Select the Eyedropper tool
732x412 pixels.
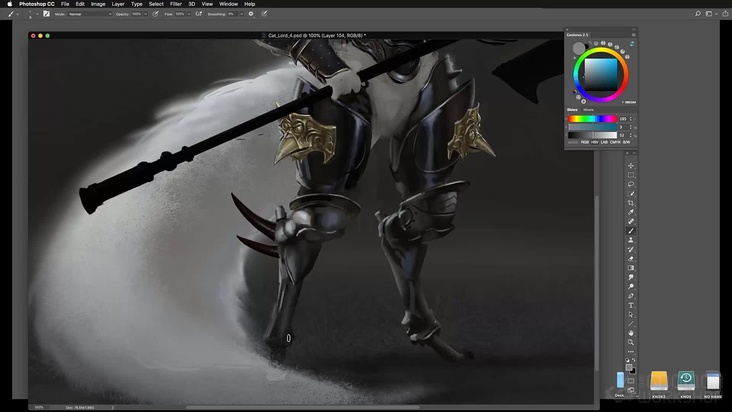pyautogui.click(x=631, y=212)
